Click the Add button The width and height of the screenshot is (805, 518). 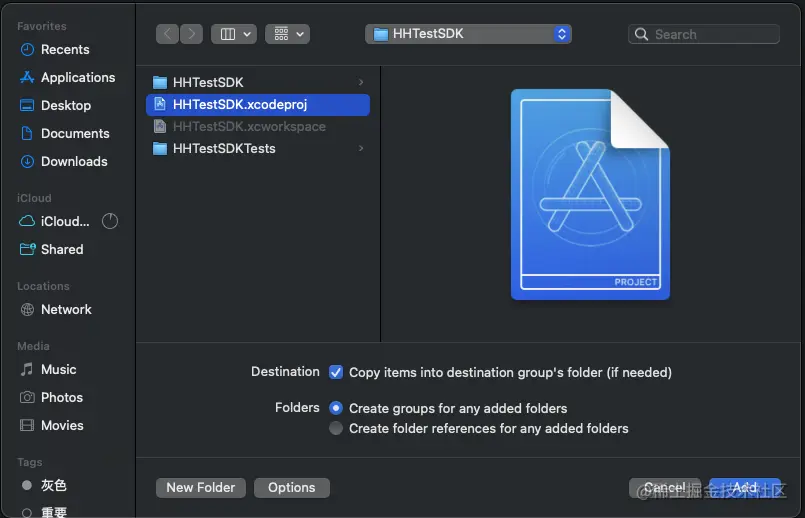745,488
